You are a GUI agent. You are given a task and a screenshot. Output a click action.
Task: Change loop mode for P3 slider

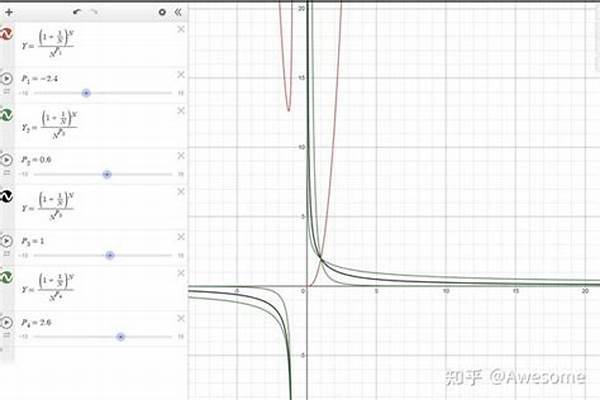(7, 254)
